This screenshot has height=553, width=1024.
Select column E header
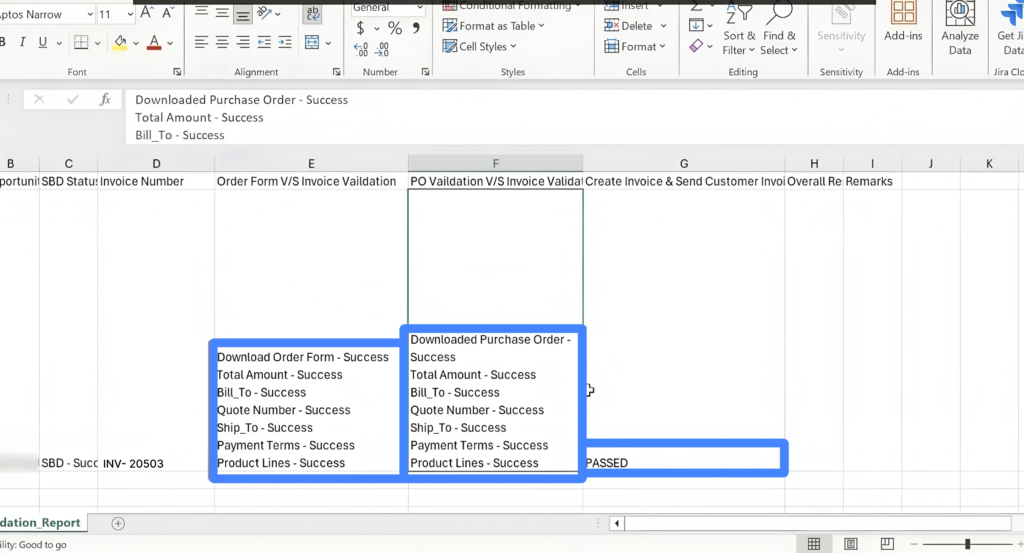pyautogui.click(x=311, y=163)
